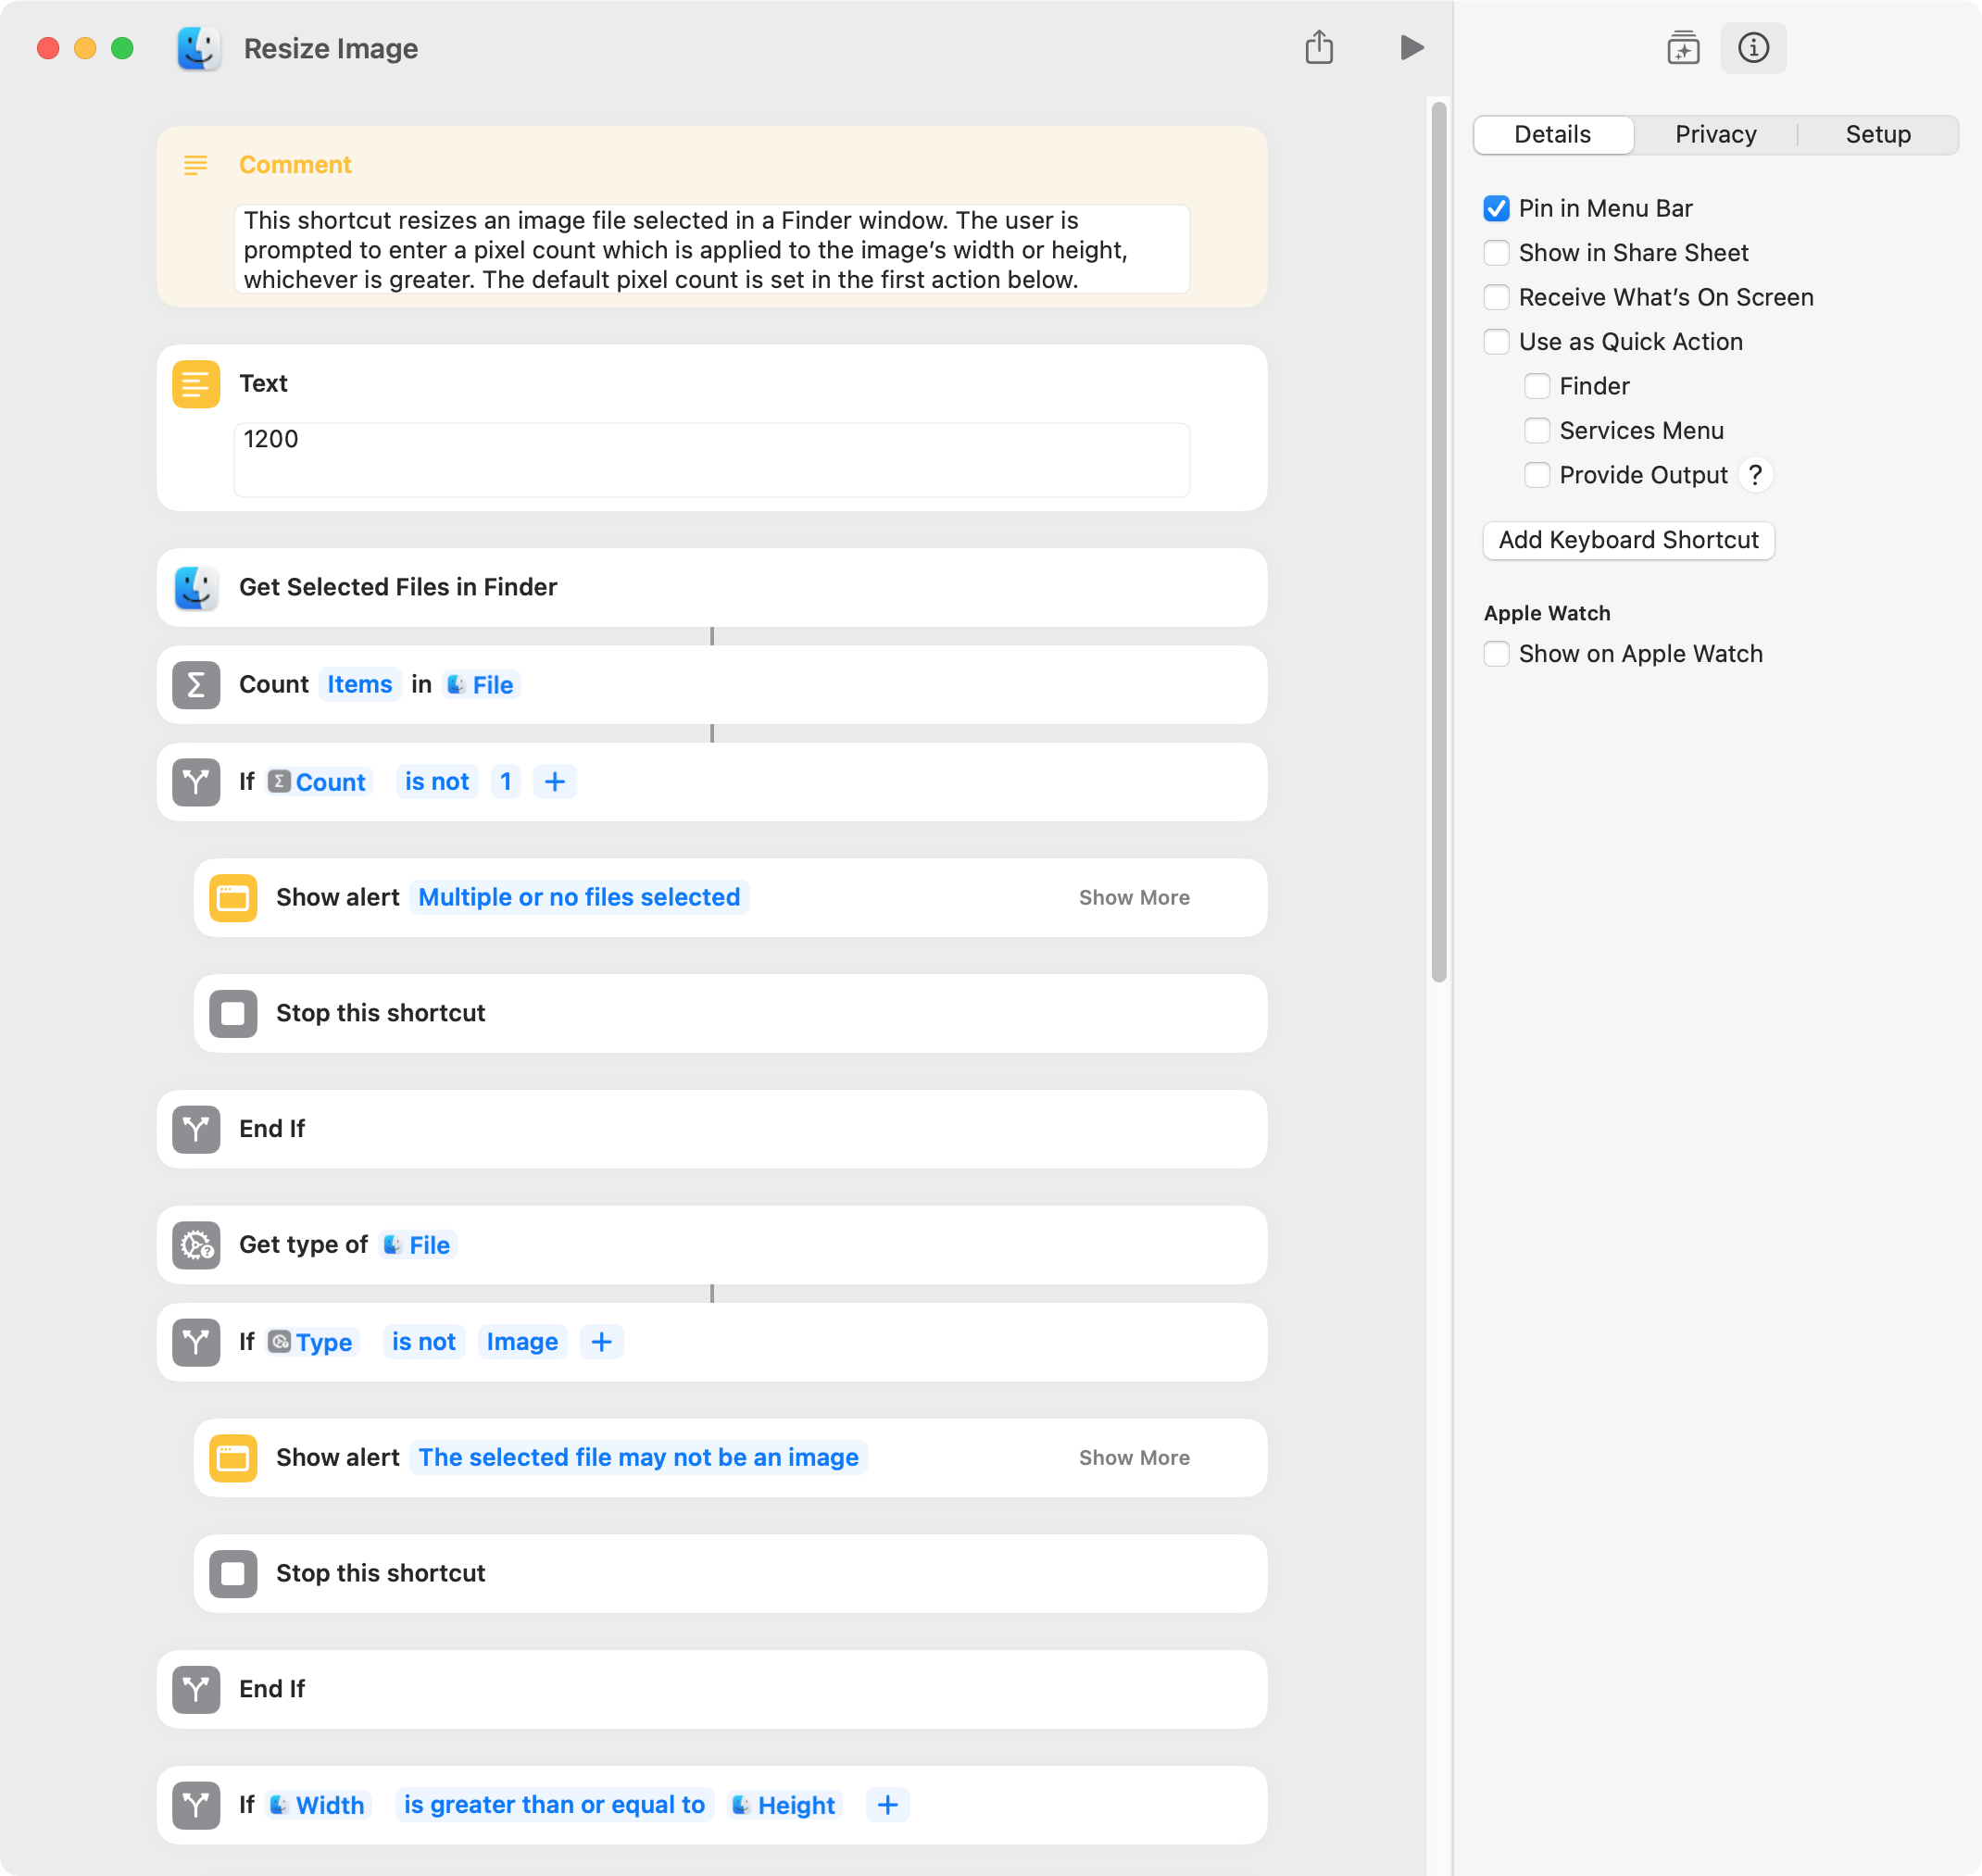Viewport: 1982px width, 1876px height.
Task: Select the Comment action lines icon
Action: tap(196, 165)
